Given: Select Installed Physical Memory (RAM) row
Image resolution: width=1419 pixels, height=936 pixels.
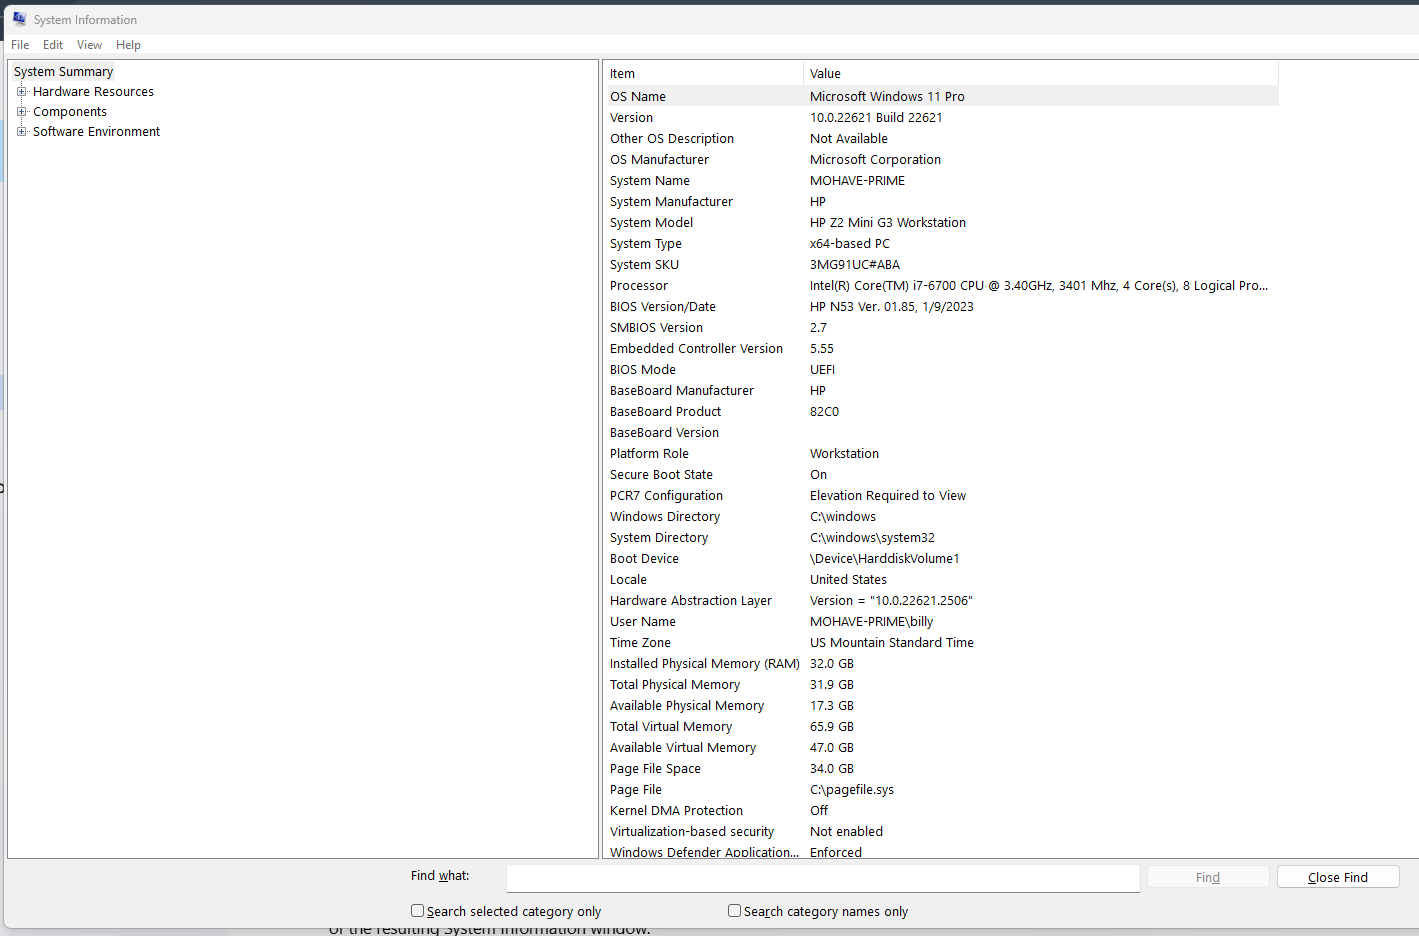Looking at the screenshot, I should point(941,664).
